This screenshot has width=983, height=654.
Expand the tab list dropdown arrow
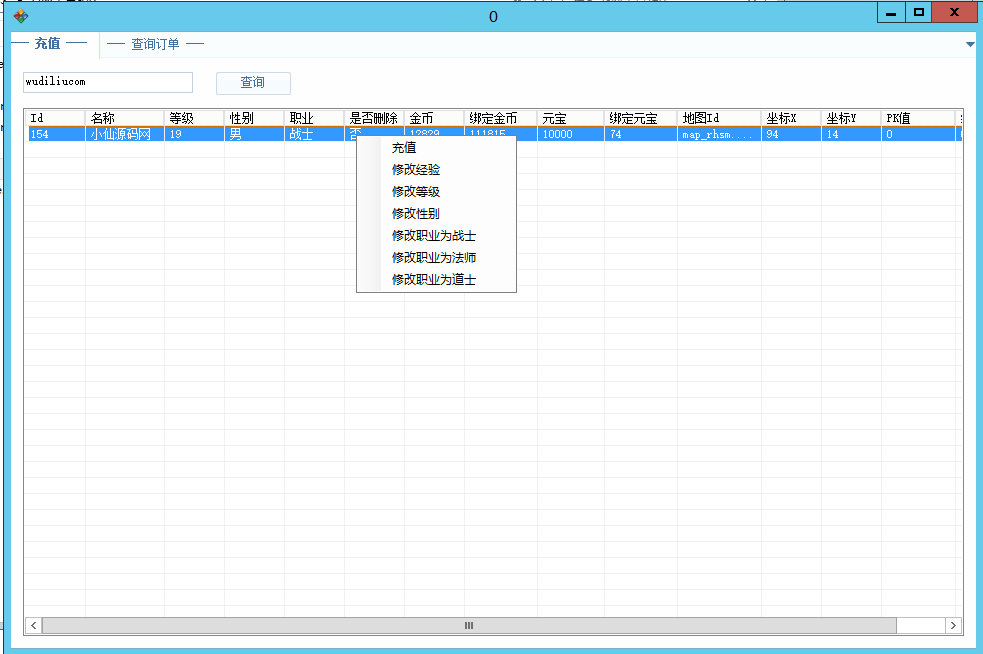click(970, 44)
